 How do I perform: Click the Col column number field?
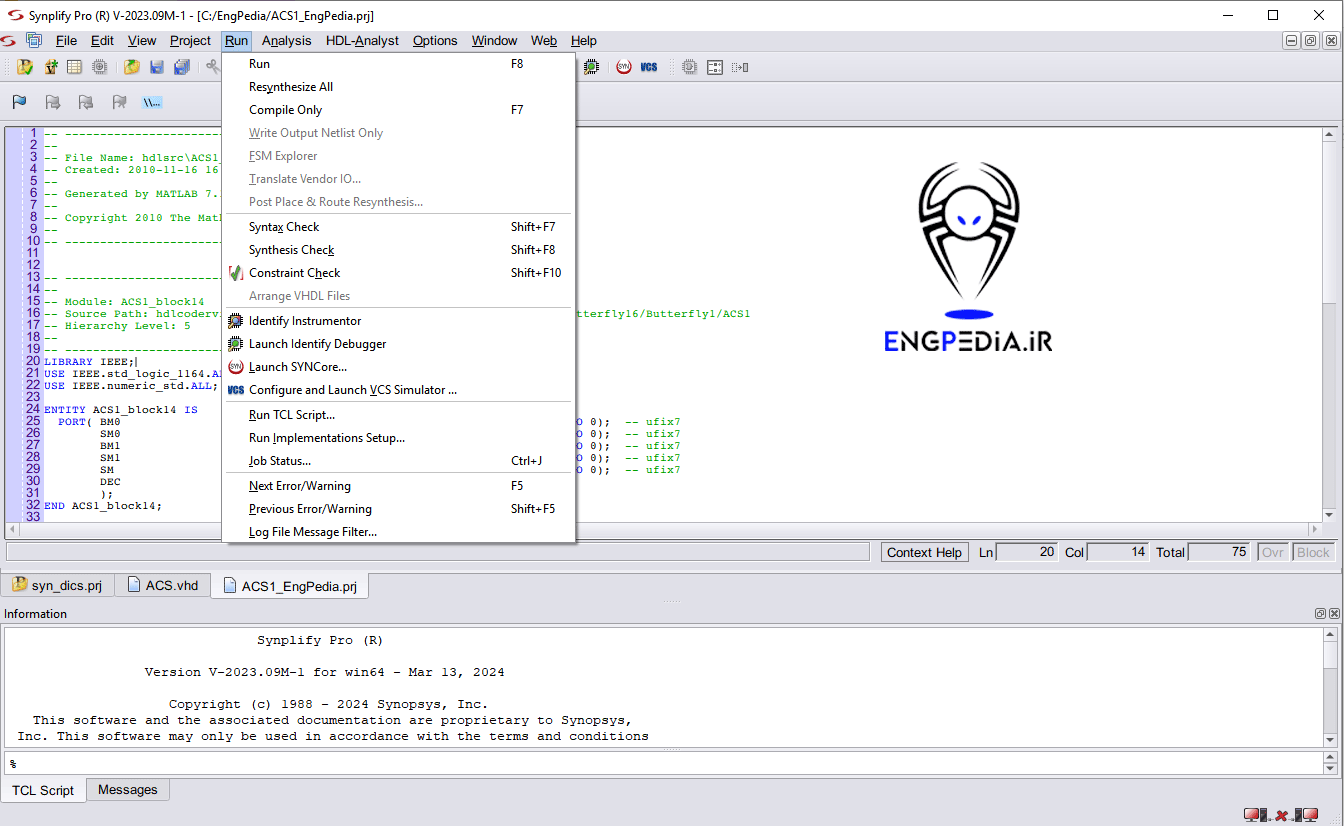pyautogui.click(x=1117, y=552)
